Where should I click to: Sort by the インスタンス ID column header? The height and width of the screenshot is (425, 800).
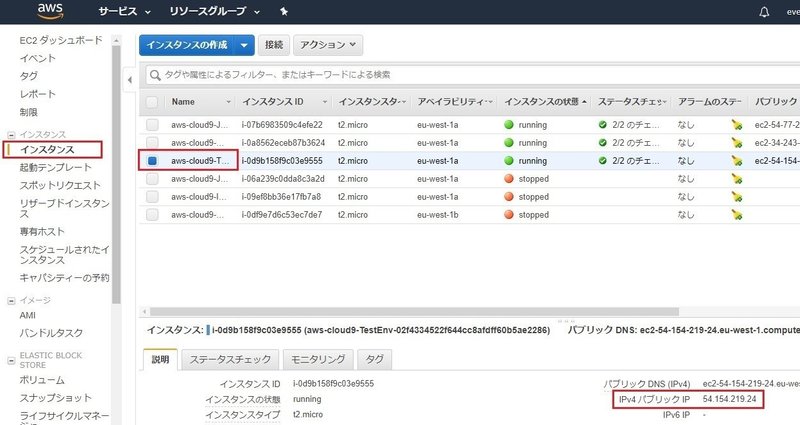pyautogui.click(x=272, y=102)
